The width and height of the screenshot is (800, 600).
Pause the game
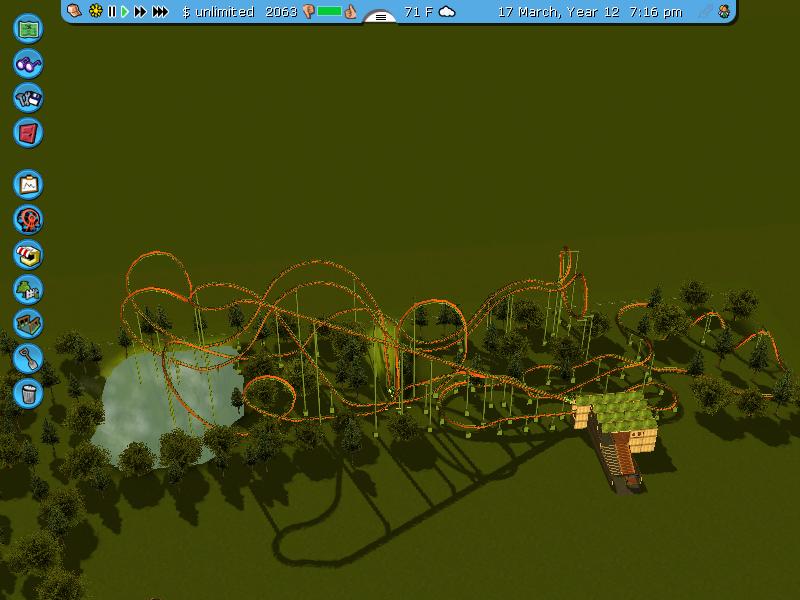click(x=112, y=11)
